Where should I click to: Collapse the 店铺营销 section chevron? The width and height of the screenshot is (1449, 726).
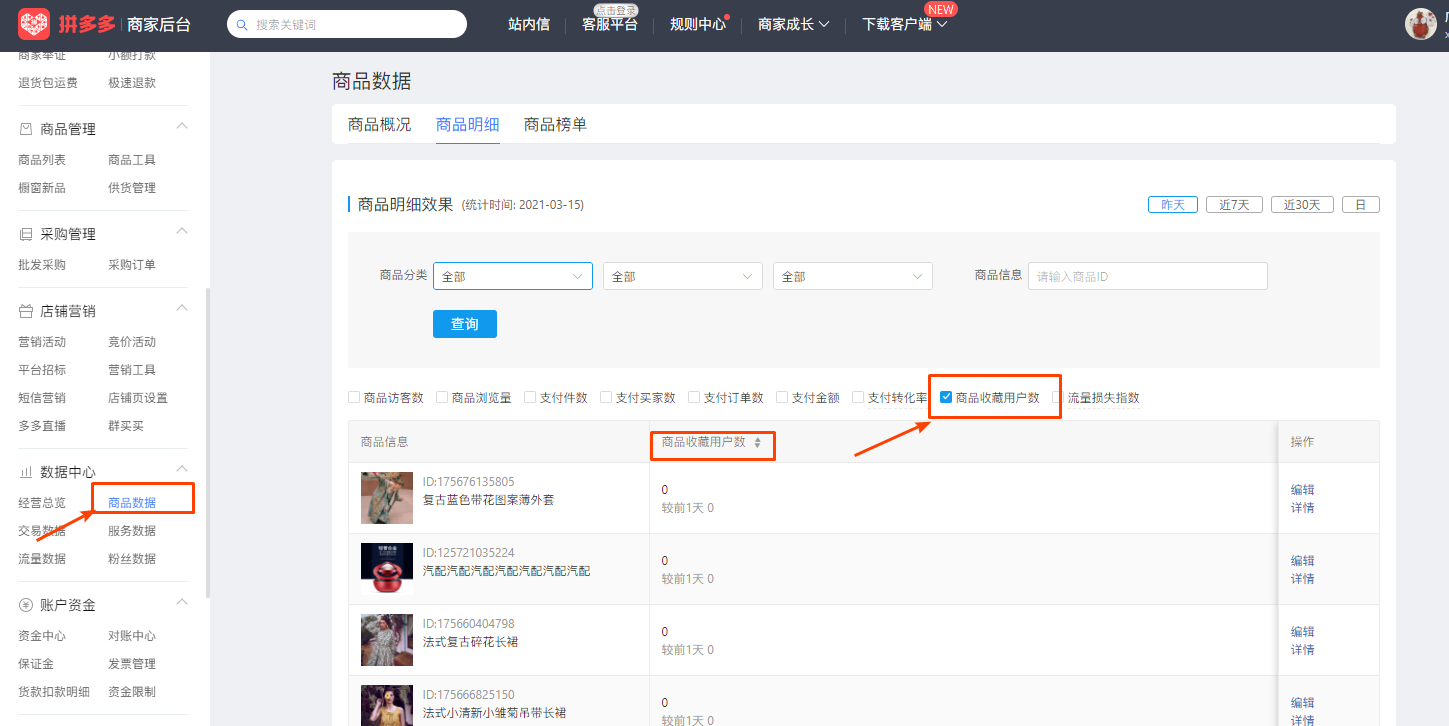pyautogui.click(x=182, y=307)
